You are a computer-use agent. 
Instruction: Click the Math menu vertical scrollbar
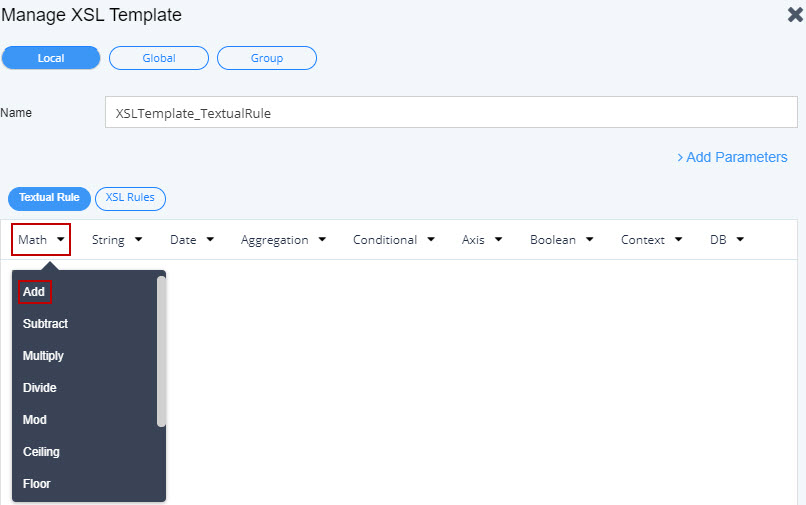tap(161, 350)
